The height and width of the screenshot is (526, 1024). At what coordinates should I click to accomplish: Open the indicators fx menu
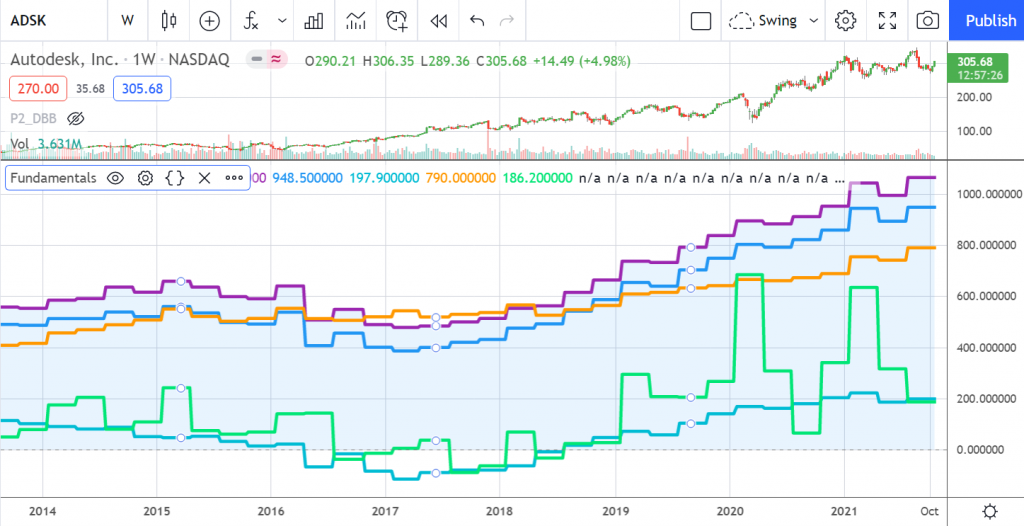click(251, 20)
